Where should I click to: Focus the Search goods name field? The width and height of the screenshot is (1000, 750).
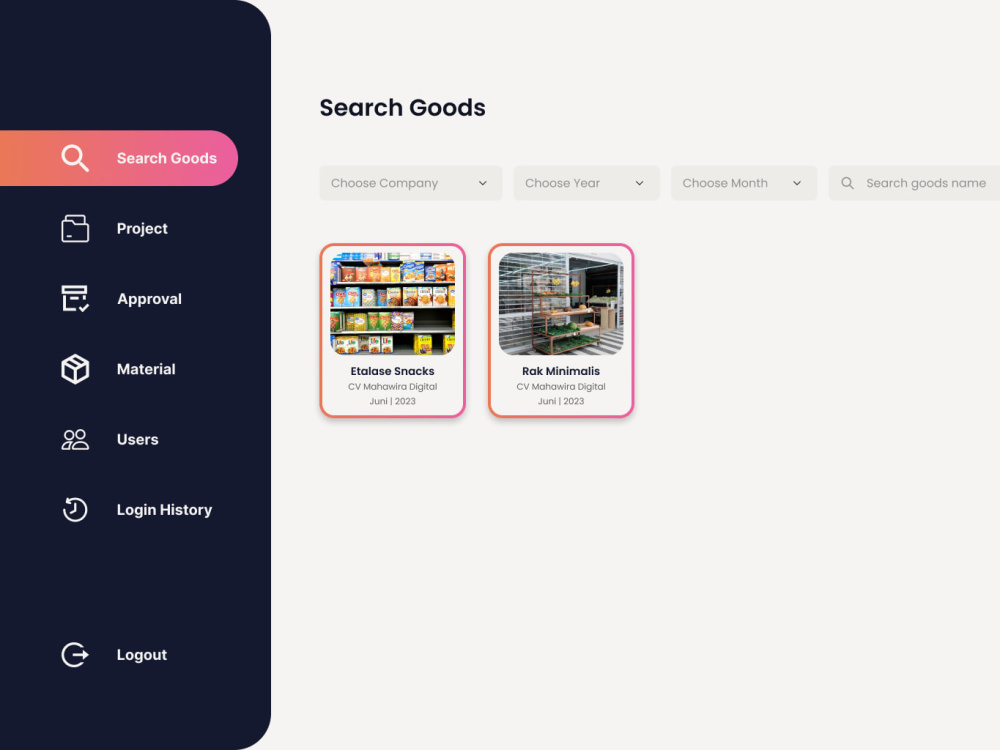click(915, 183)
